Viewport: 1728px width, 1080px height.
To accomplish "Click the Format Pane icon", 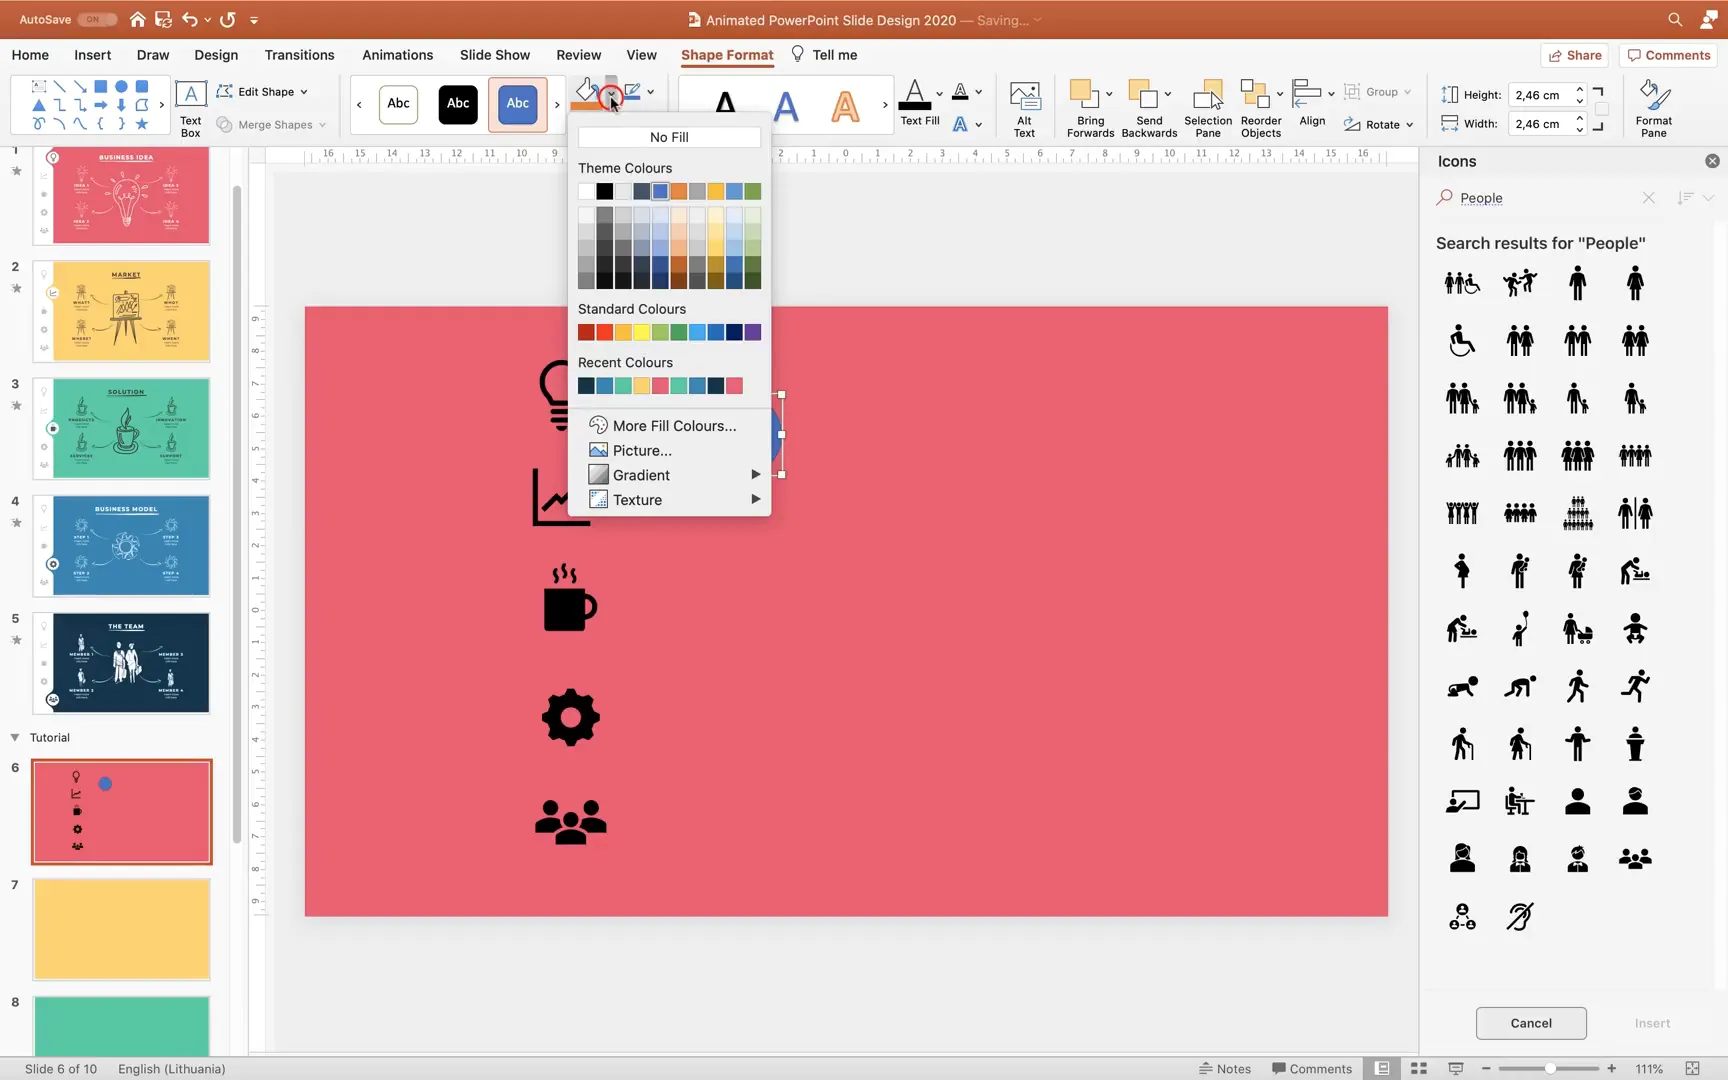I will pos(1653,107).
